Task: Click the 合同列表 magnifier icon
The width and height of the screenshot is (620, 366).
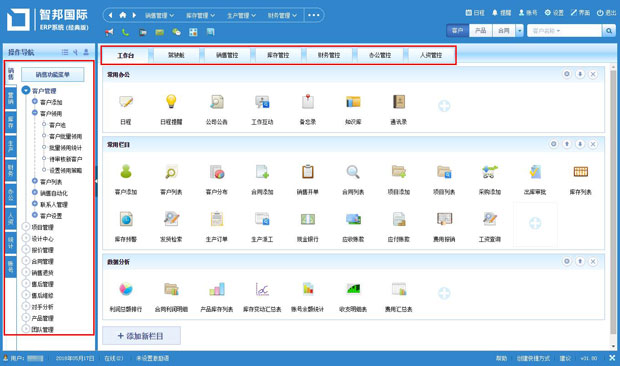Action: pos(353,172)
